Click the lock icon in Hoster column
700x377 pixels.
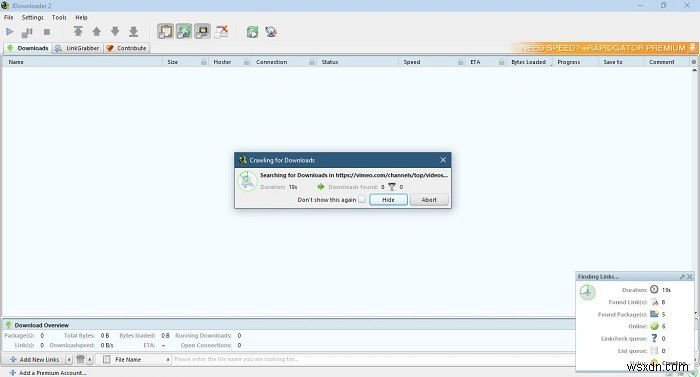point(246,62)
